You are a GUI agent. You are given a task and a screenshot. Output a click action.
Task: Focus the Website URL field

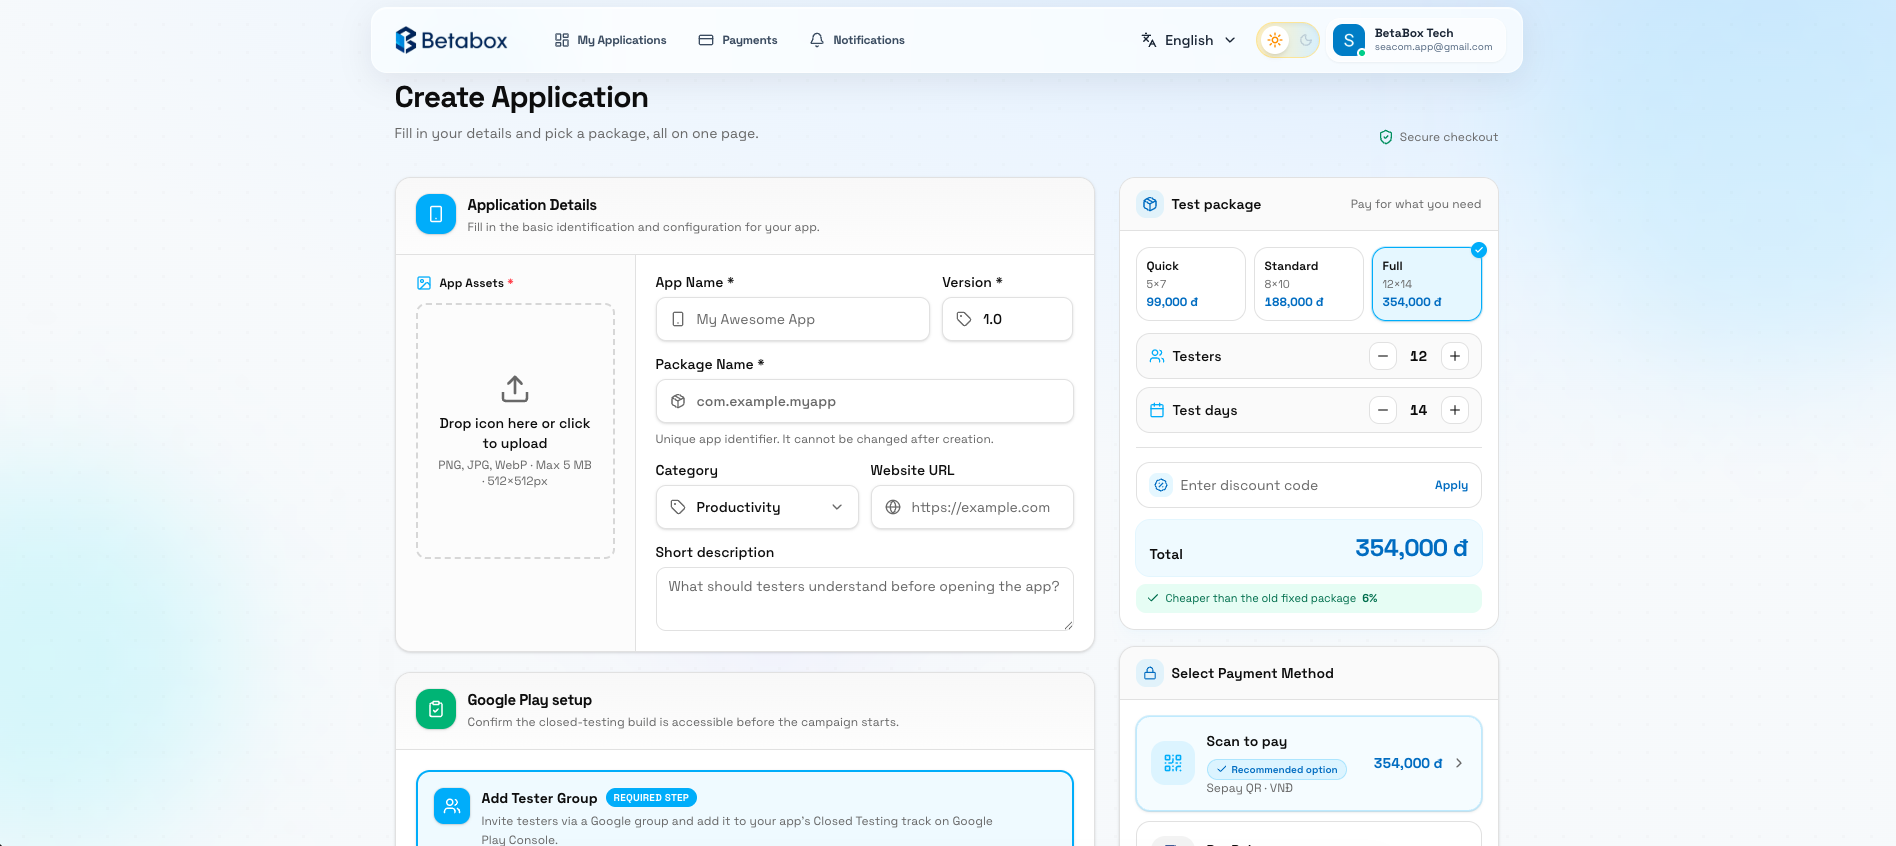point(972,507)
